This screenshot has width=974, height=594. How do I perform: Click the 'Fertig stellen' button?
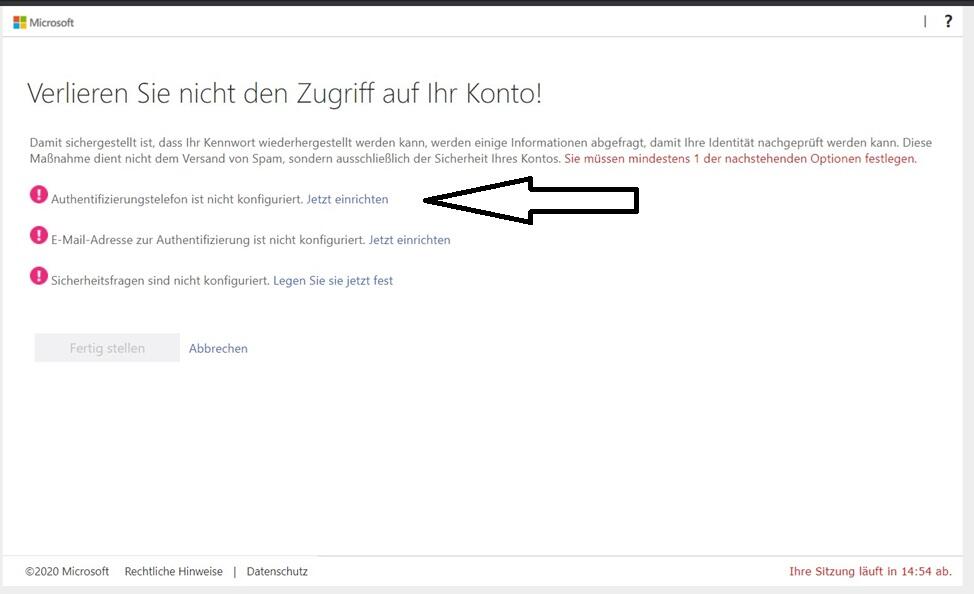pyautogui.click(x=107, y=348)
